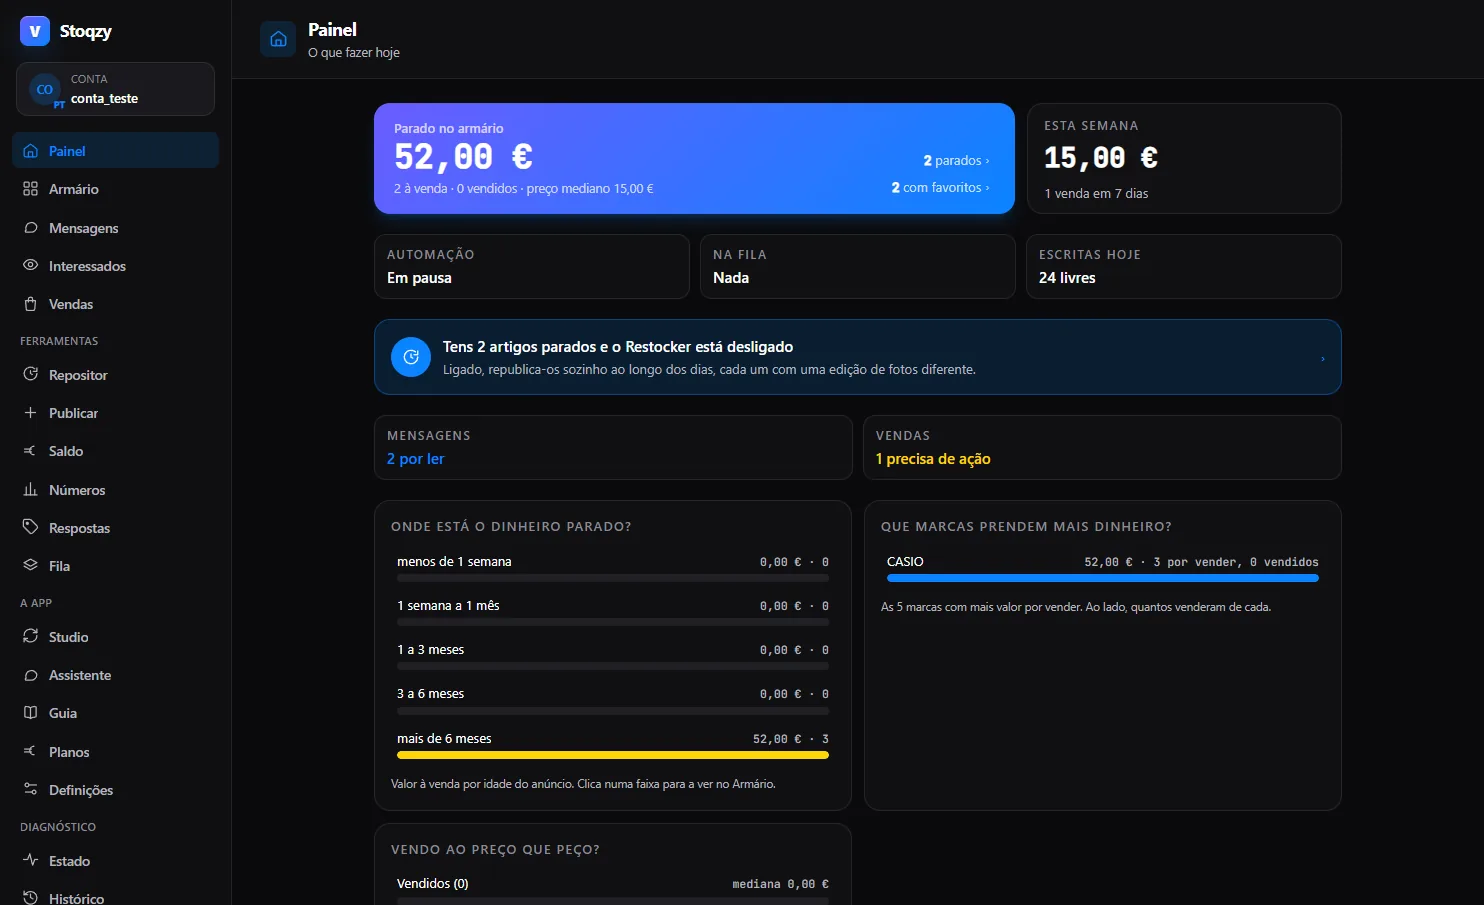Click the Vendas shopping bag icon
The height and width of the screenshot is (905, 1484).
(30, 304)
